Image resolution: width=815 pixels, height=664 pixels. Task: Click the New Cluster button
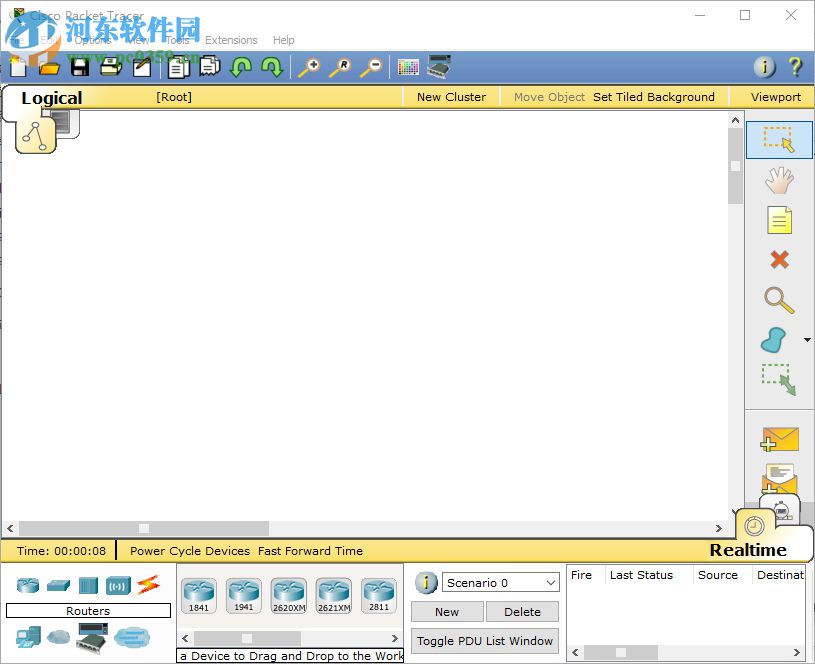click(451, 97)
